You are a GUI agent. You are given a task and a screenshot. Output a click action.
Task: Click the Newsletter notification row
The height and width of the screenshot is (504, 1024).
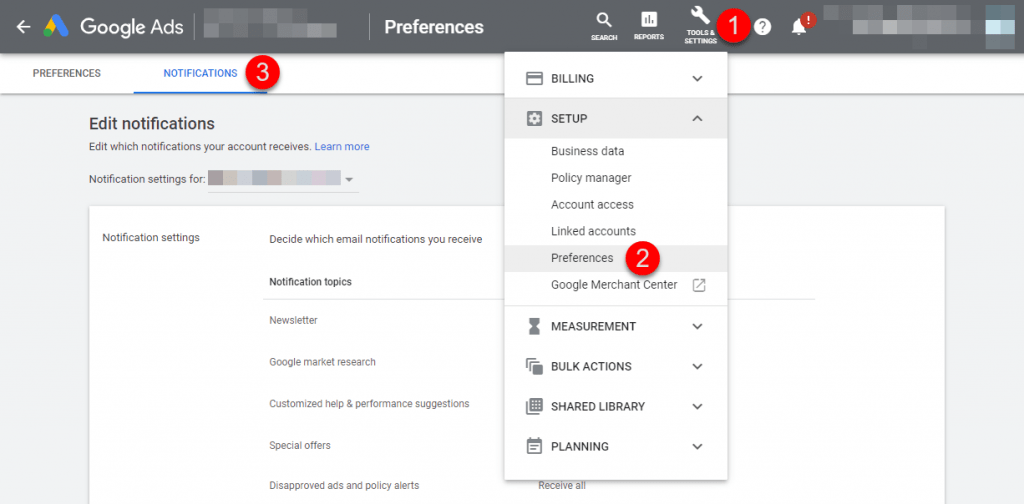tap(293, 321)
